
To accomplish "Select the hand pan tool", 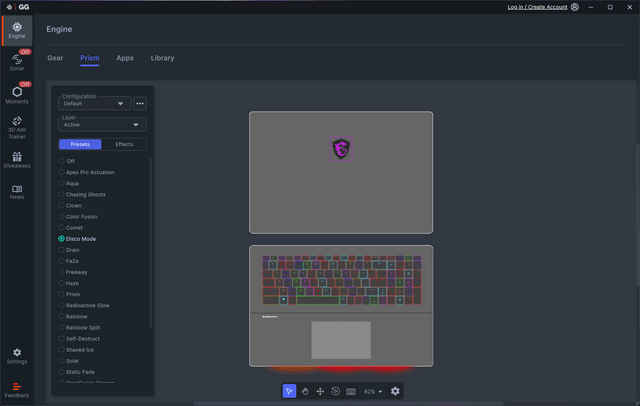I will coord(305,391).
